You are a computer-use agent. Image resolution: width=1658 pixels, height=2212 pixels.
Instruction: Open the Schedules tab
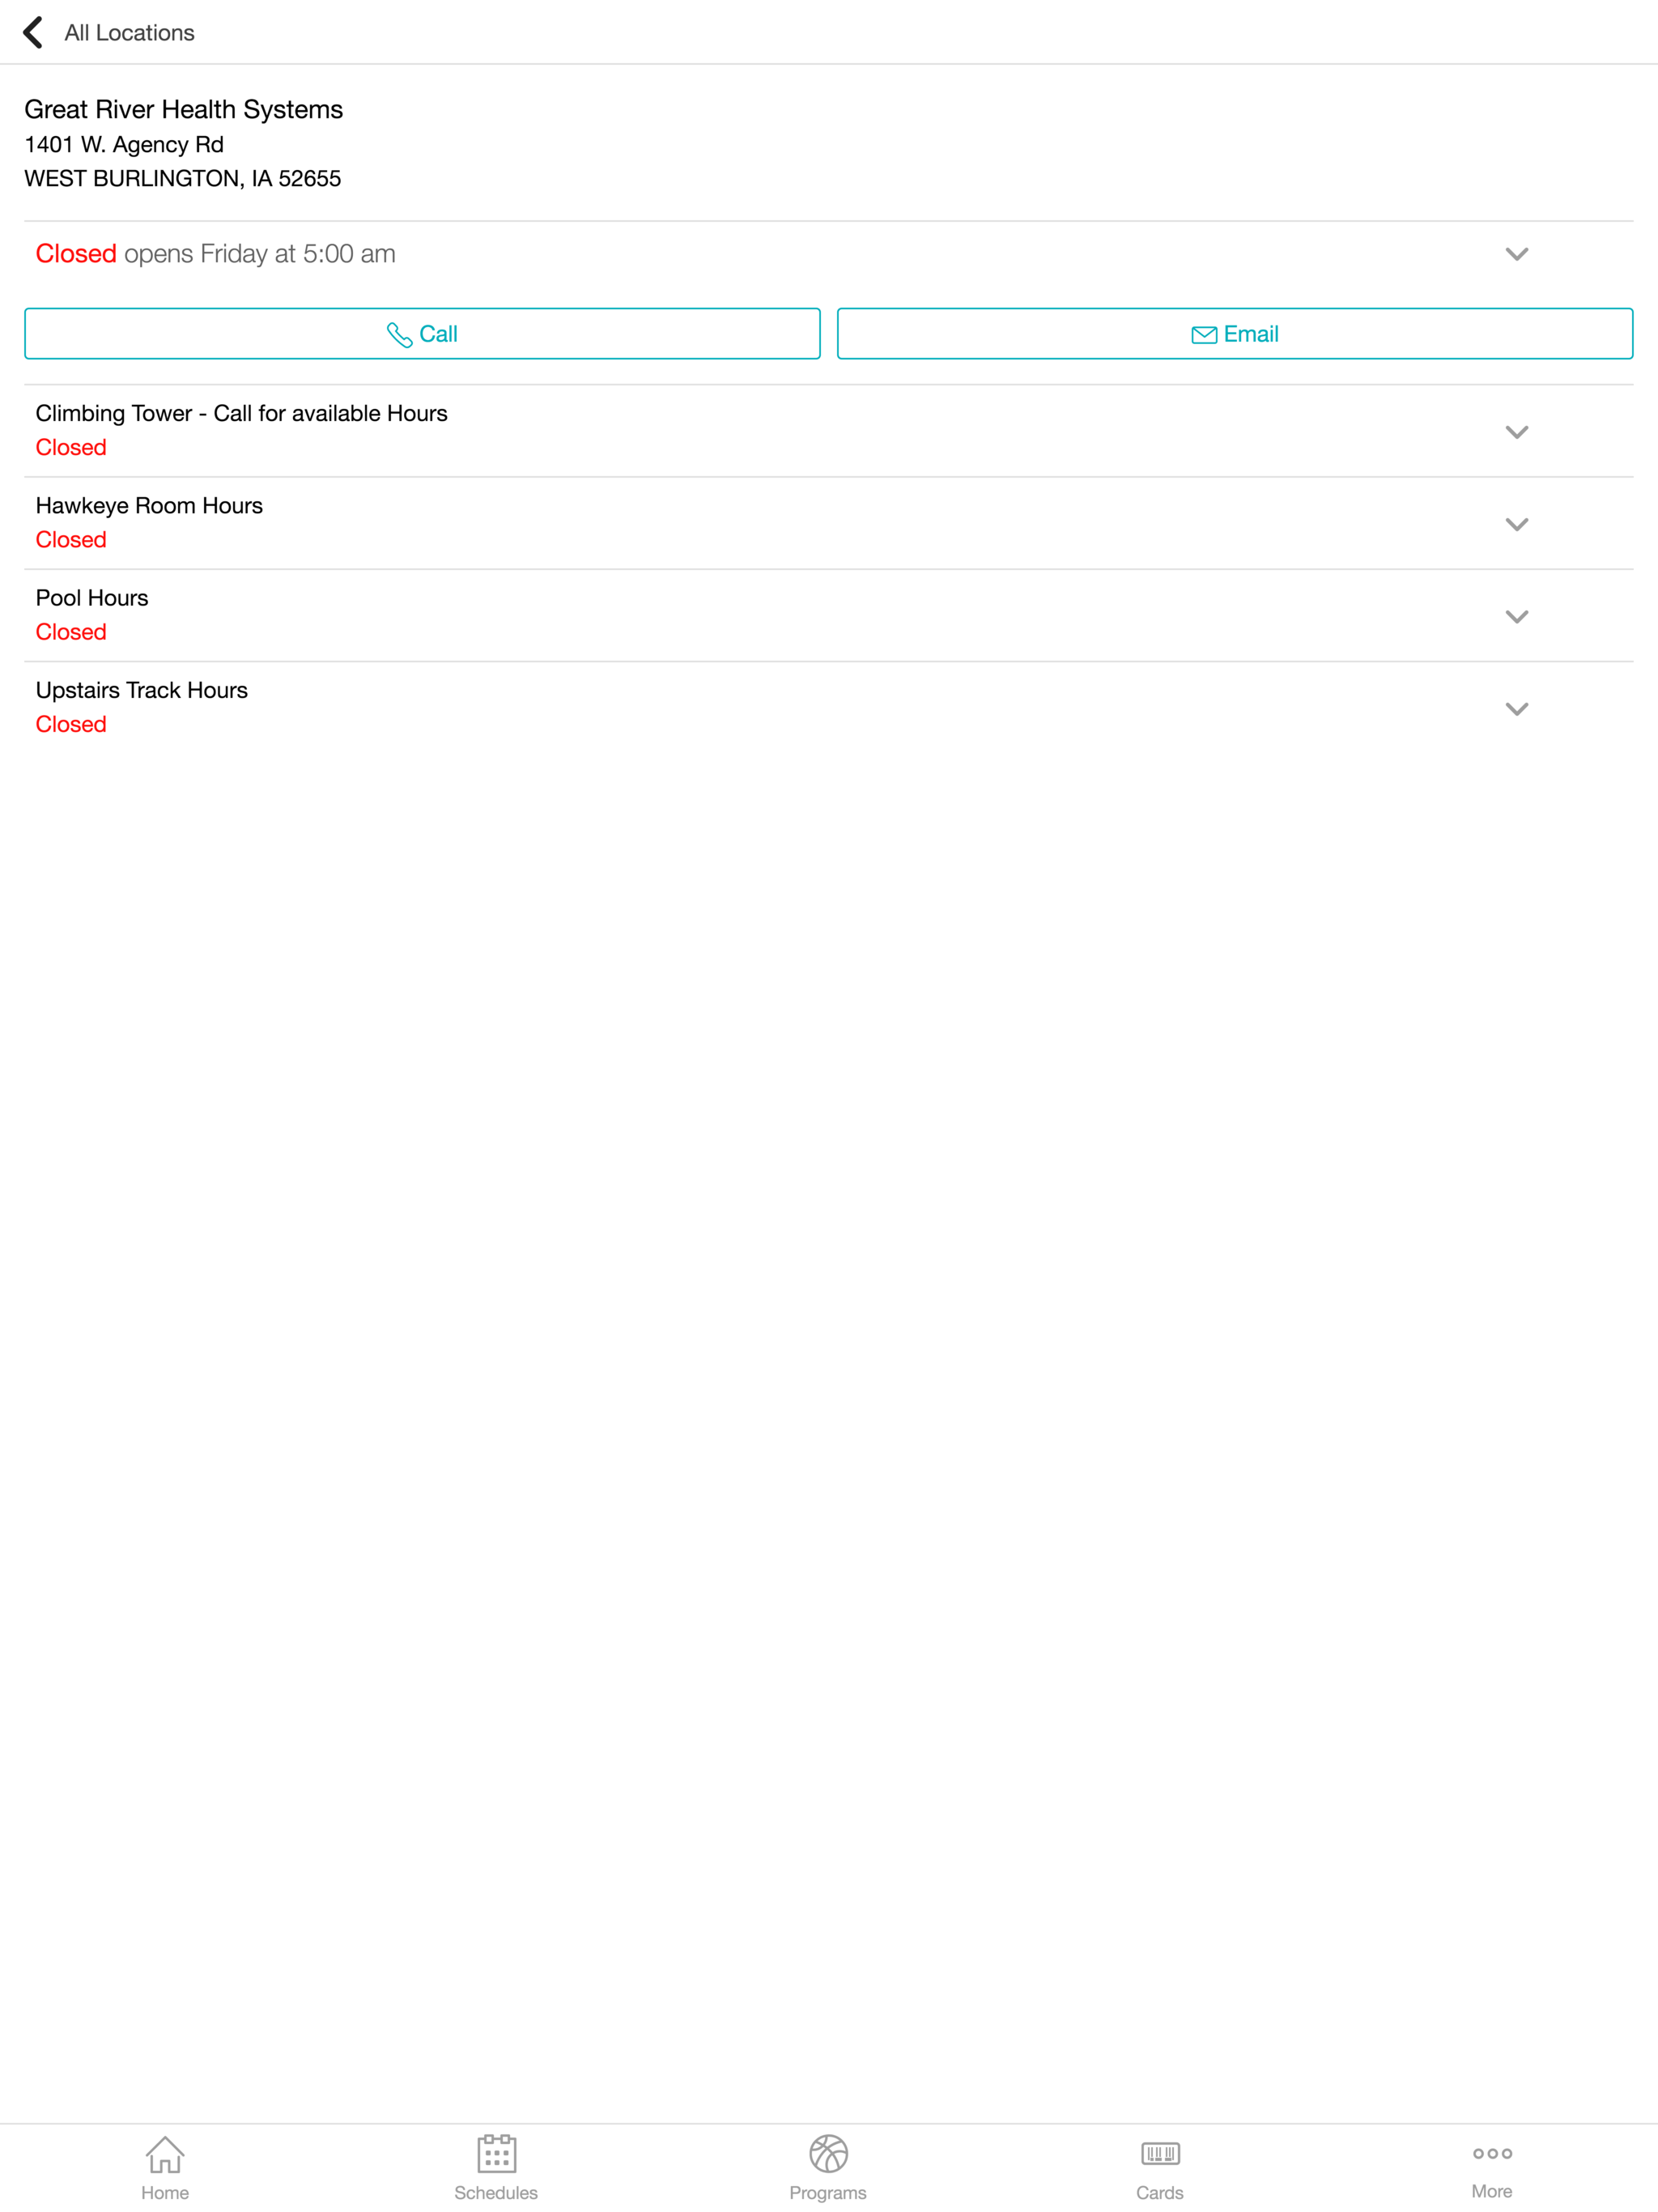[x=496, y=2167]
